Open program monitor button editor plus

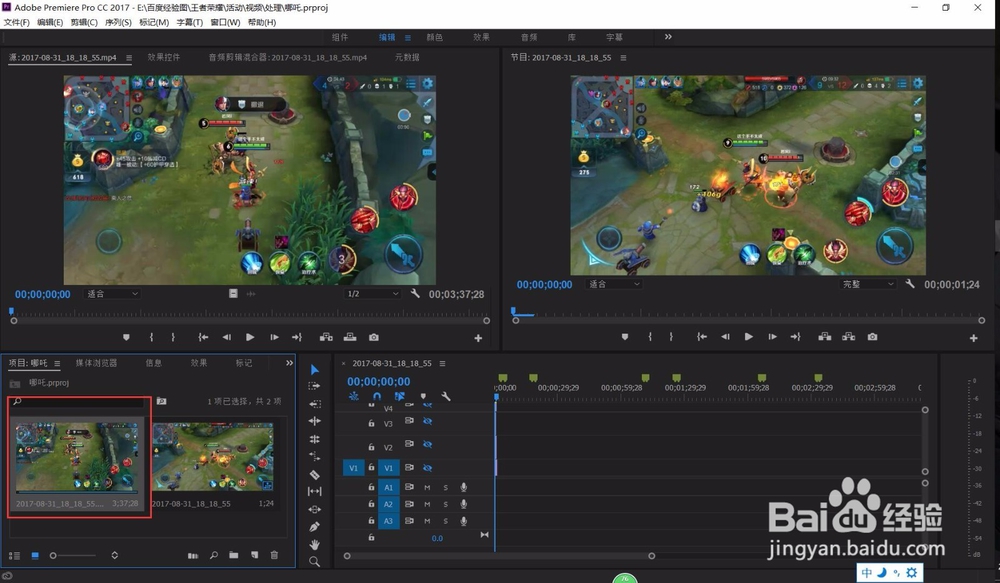[974, 338]
